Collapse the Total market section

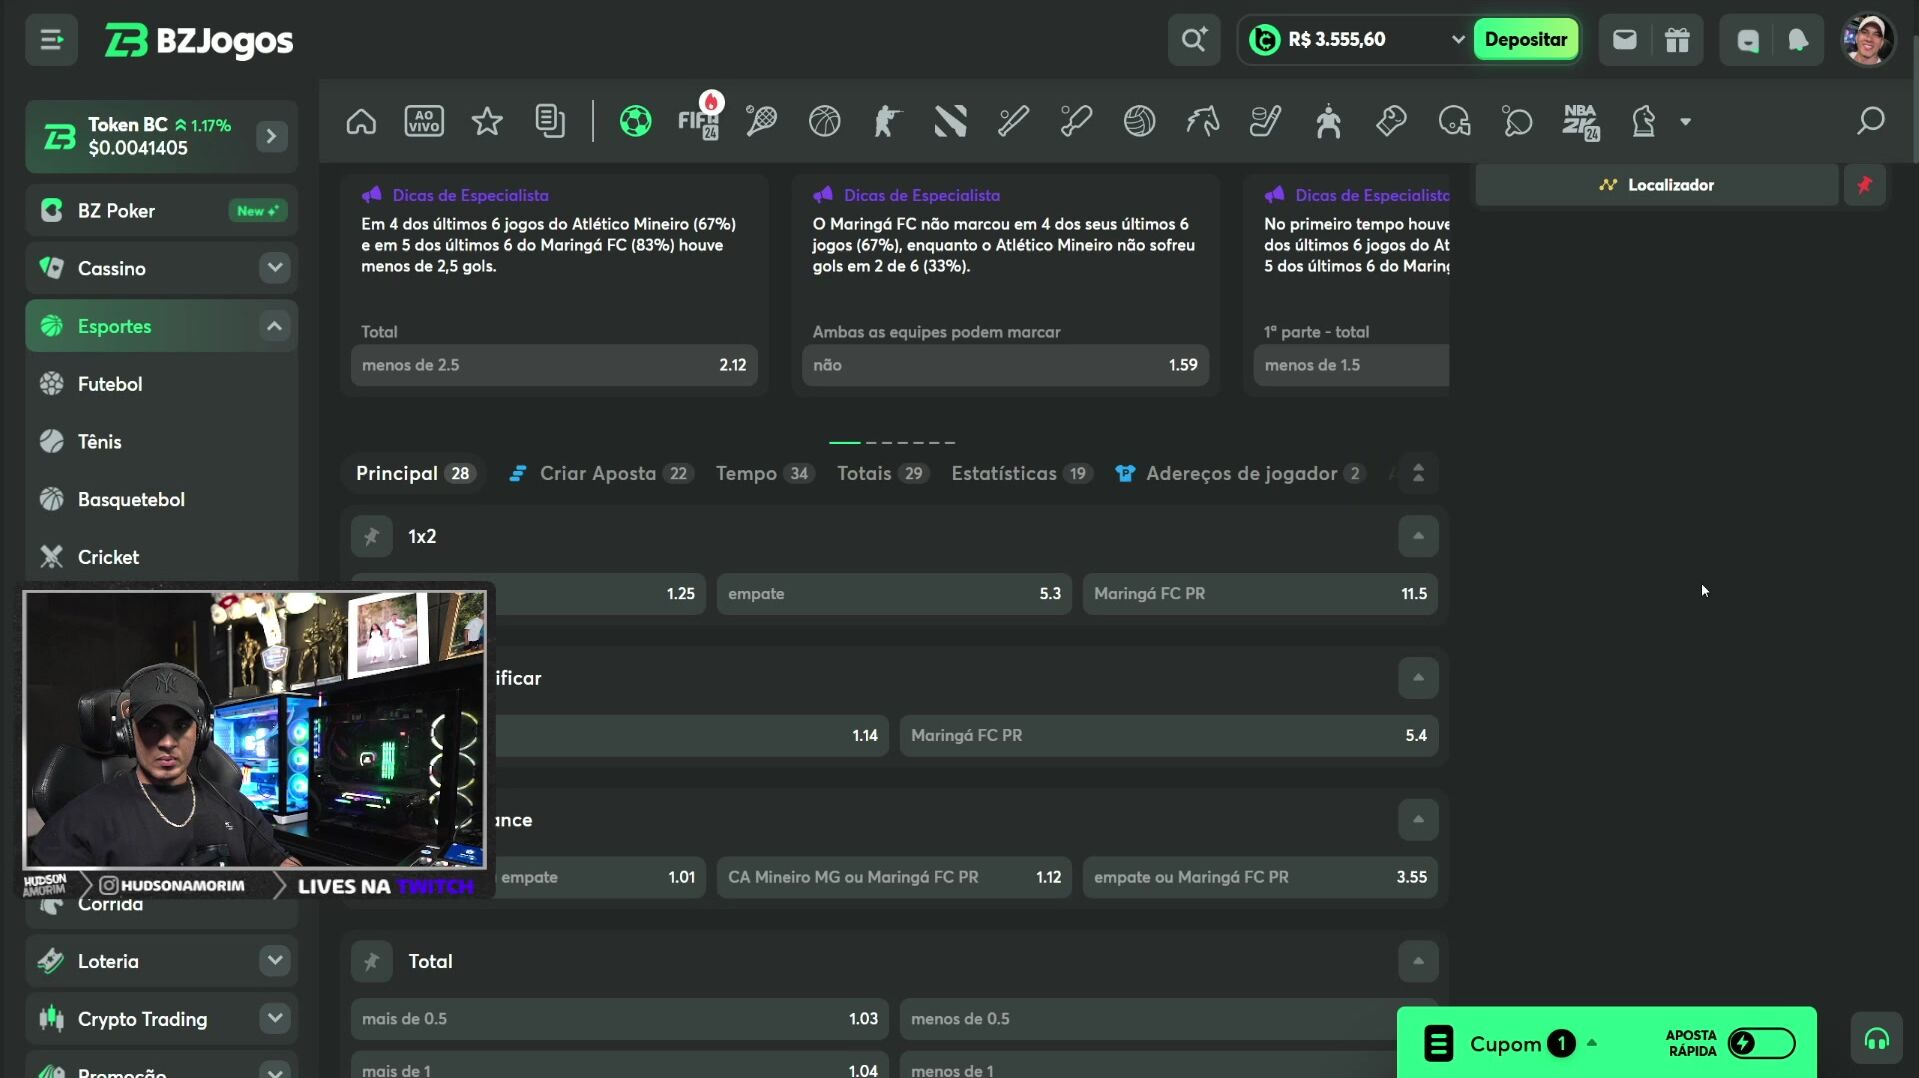[1418, 961]
